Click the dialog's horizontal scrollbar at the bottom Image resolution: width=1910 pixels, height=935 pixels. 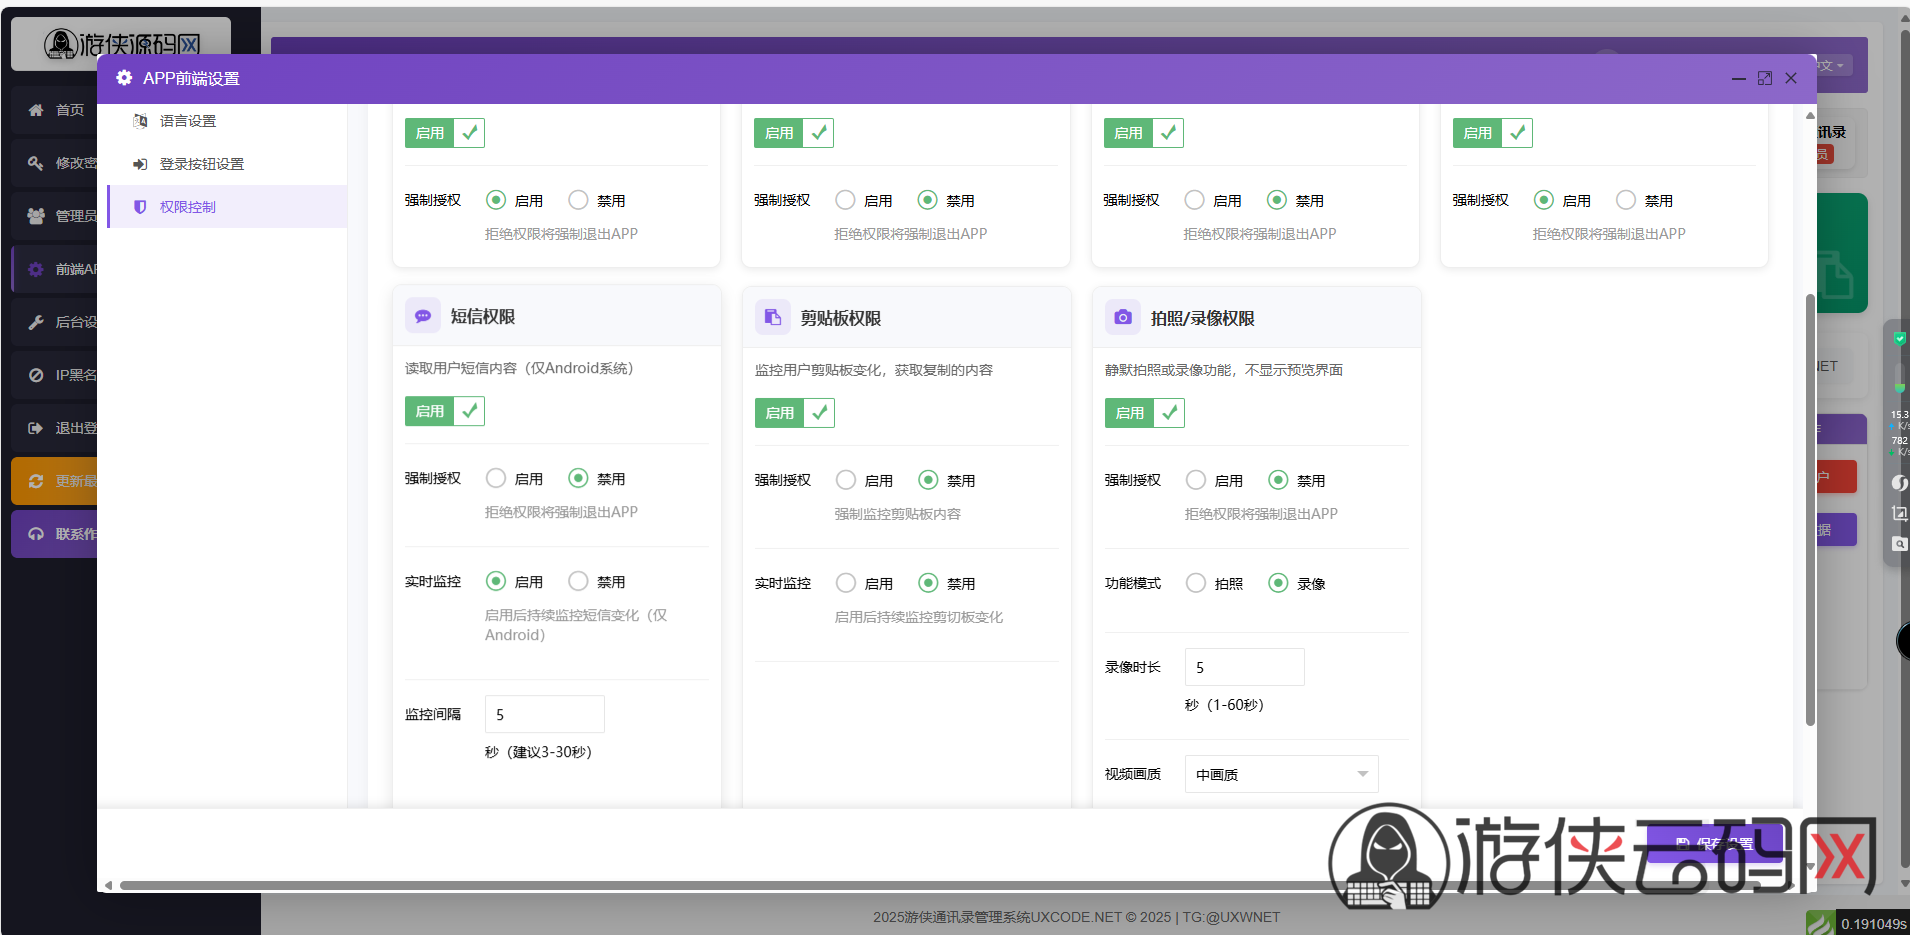point(700,885)
